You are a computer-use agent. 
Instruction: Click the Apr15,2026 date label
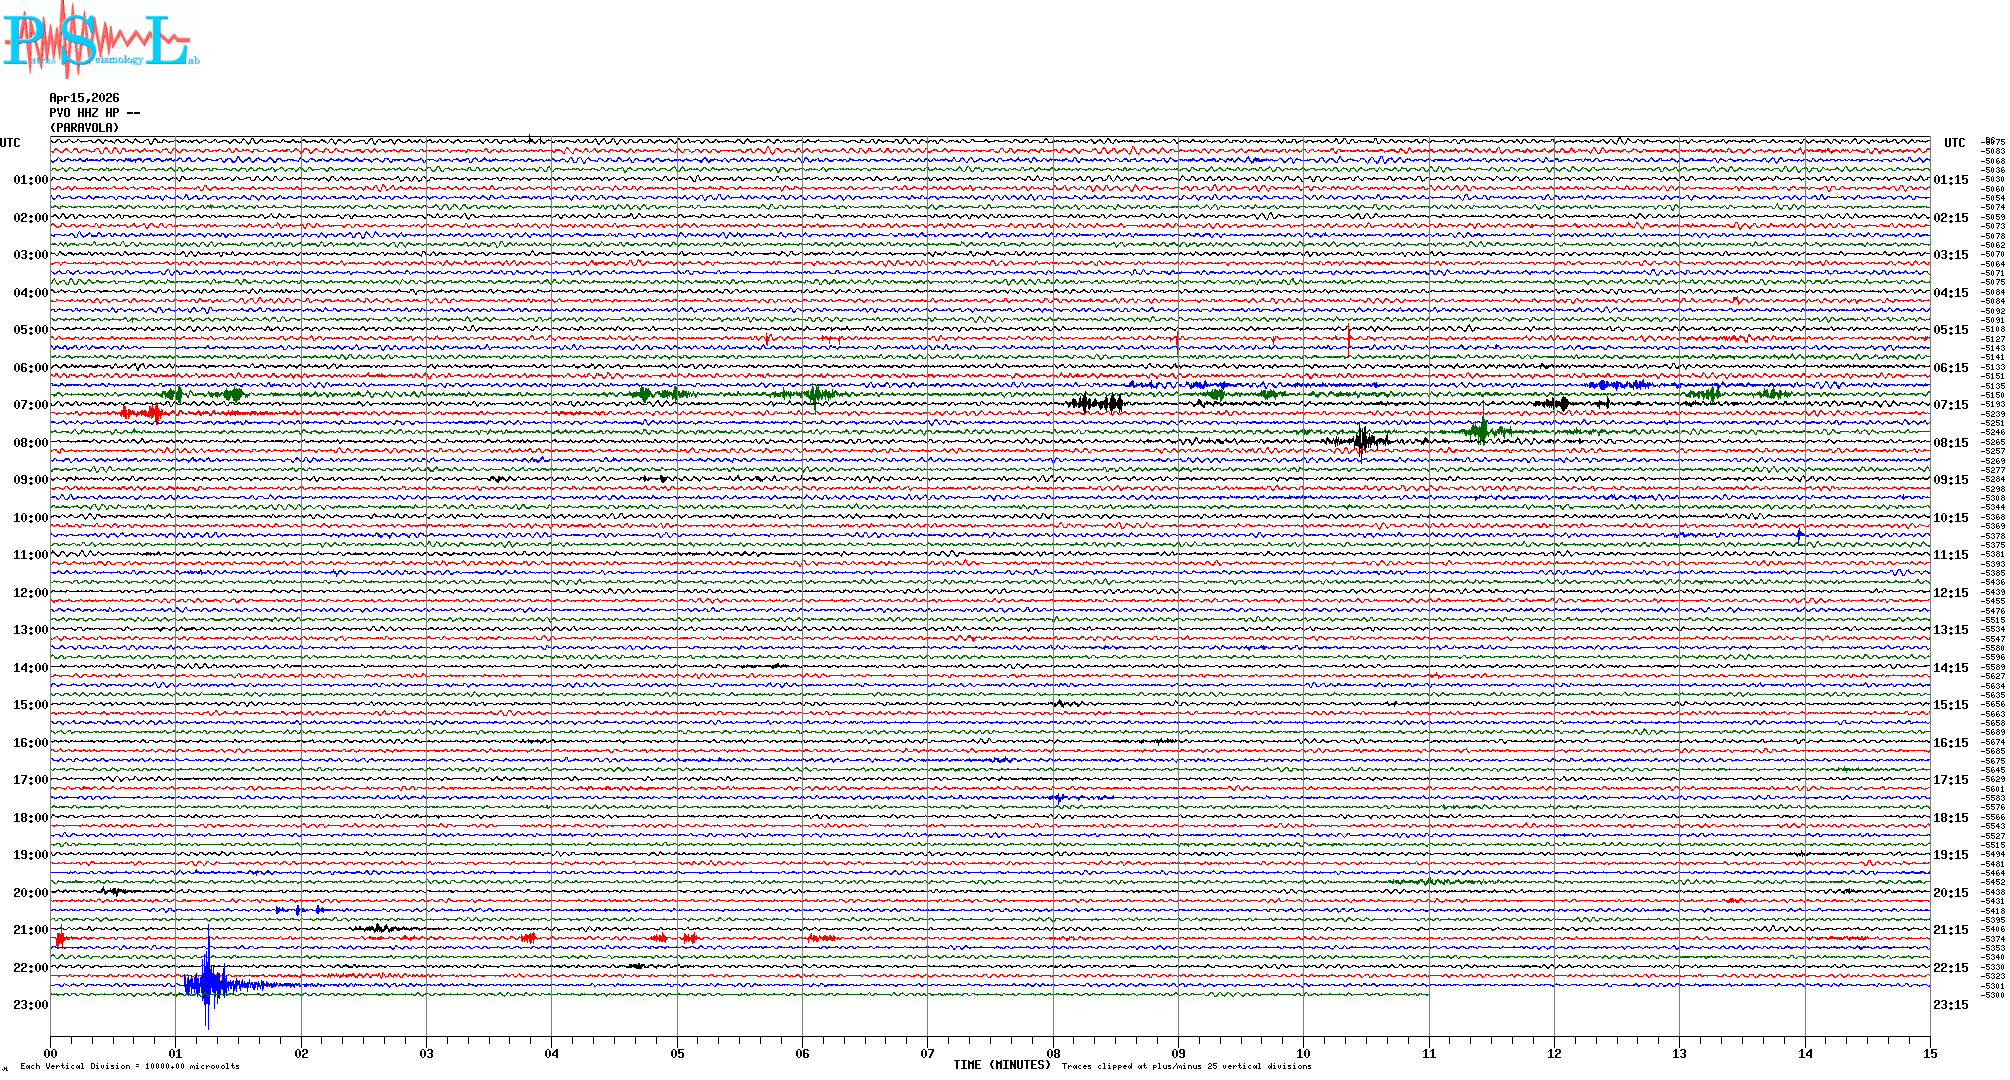84,98
